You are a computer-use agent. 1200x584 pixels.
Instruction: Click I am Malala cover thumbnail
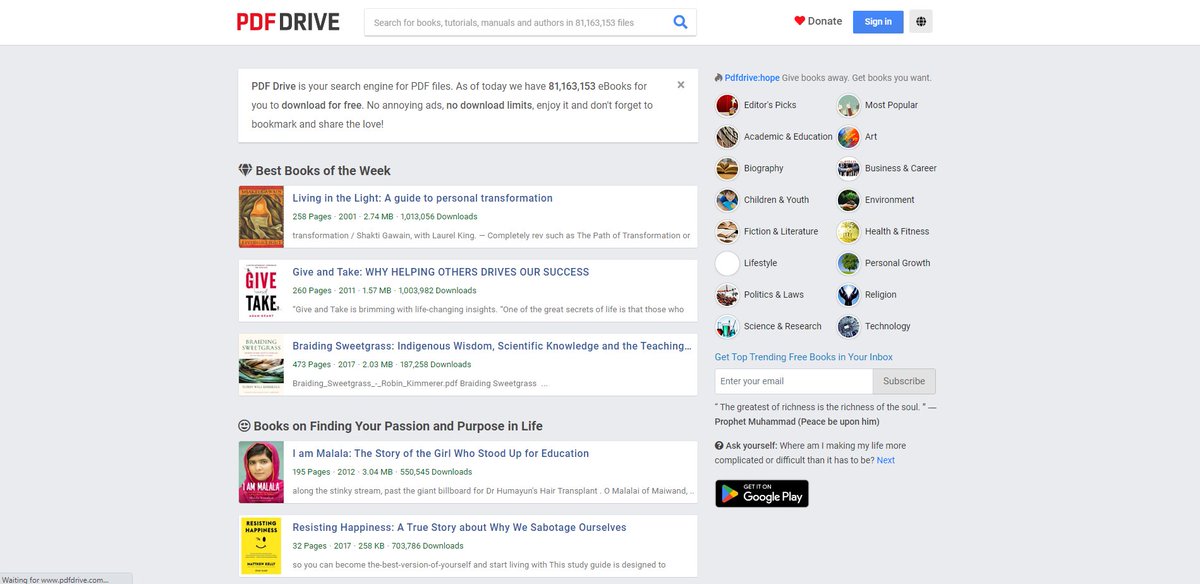(261, 472)
